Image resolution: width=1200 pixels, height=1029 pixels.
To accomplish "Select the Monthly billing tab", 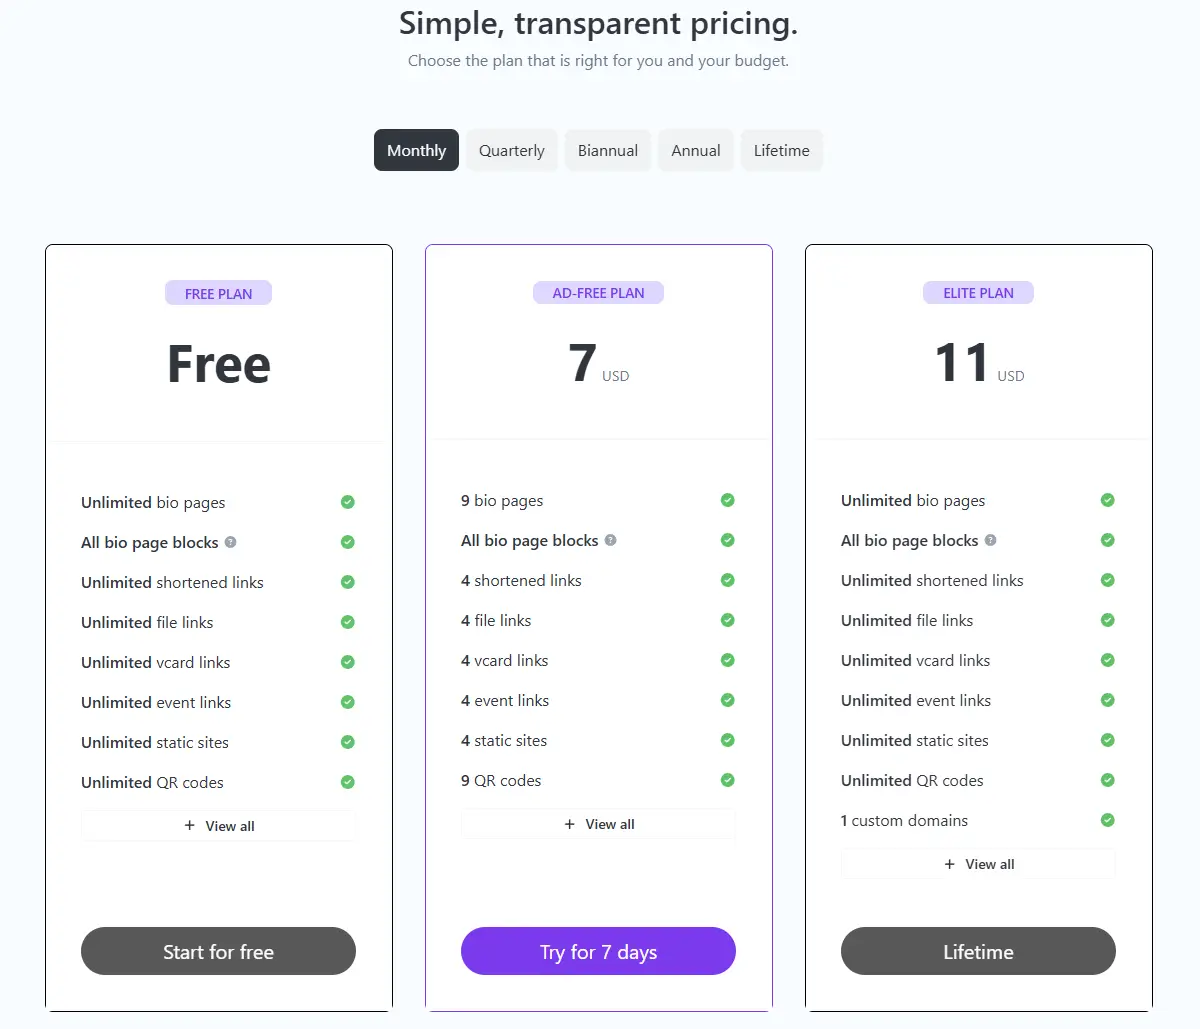I will tap(416, 151).
